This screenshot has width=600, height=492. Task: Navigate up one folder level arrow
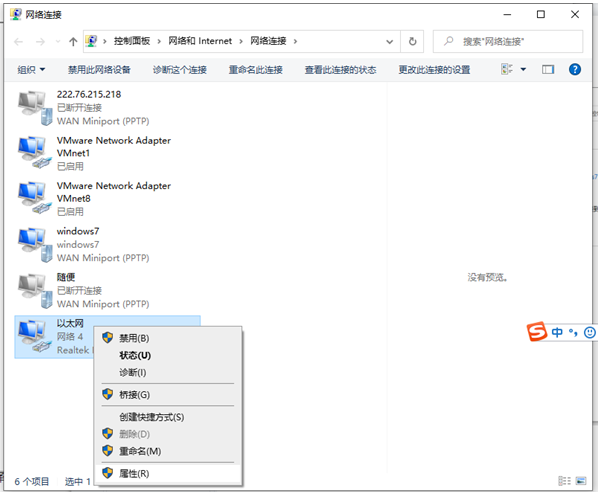[x=73, y=41]
